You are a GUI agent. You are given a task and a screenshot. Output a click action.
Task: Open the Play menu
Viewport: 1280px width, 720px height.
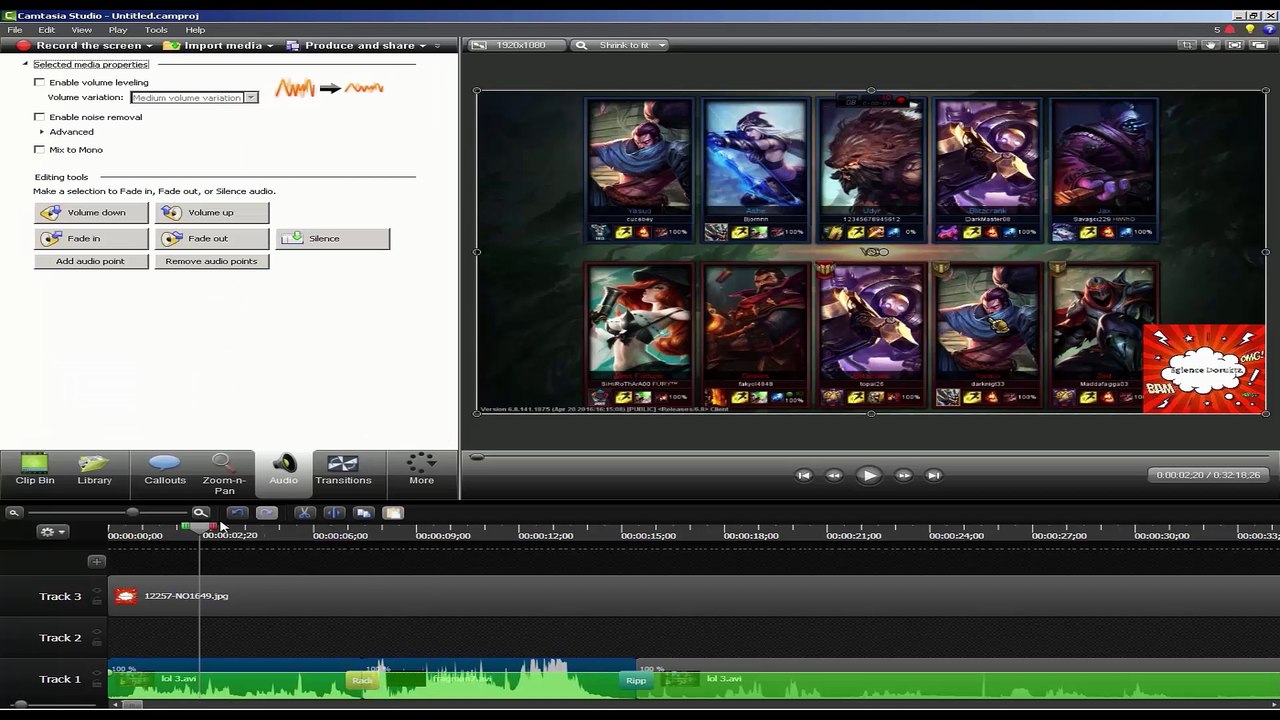[x=118, y=30]
